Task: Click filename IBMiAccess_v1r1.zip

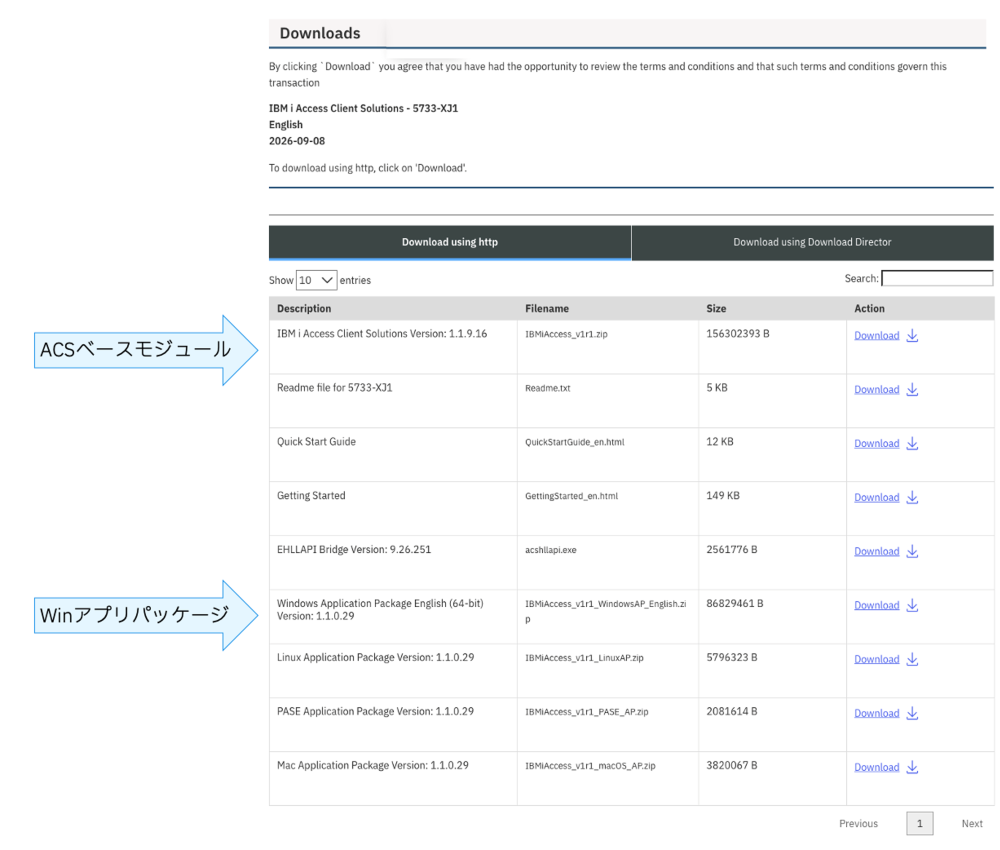Action: pos(566,334)
